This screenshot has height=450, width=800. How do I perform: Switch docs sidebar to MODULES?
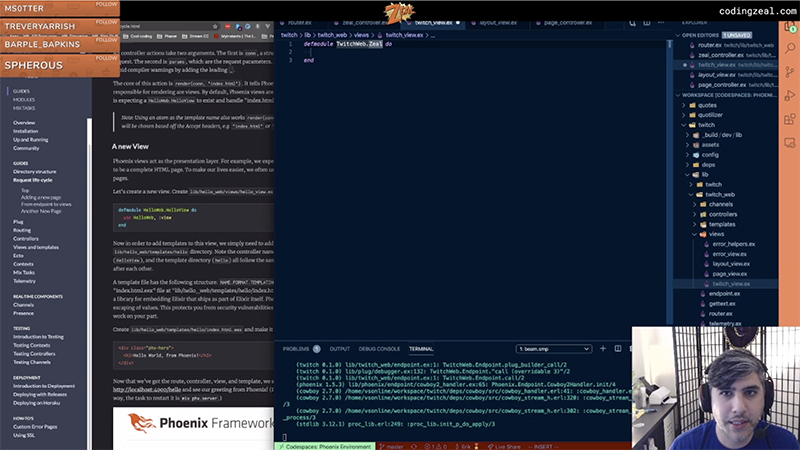tap(23, 100)
